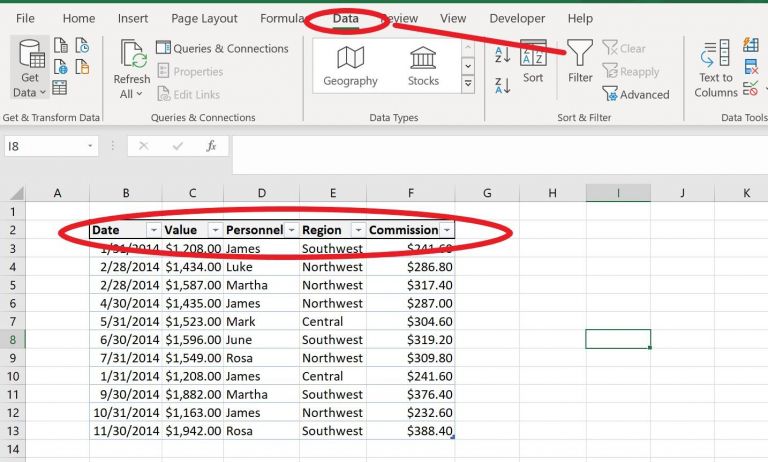
Task: Switch to the Insert ribbon tab
Action: [x=133, y=18]
